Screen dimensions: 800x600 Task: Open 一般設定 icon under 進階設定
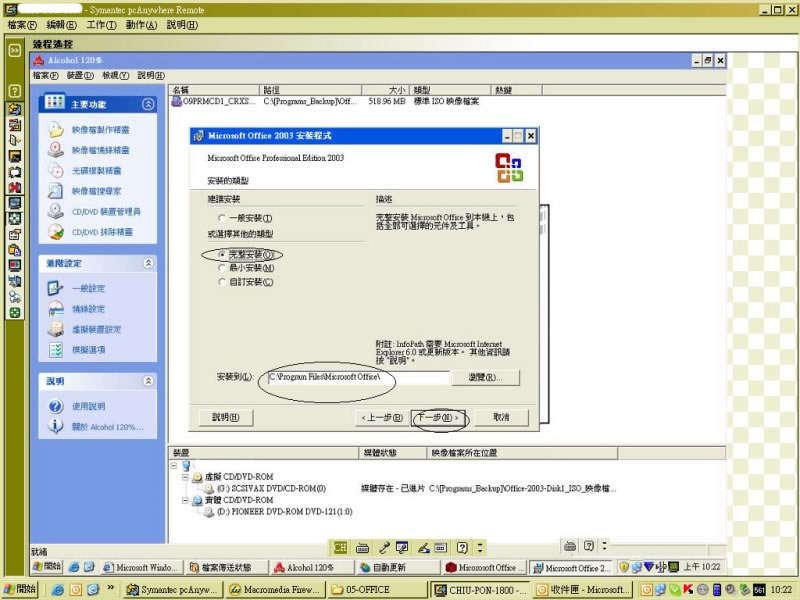click(x=56, y=288)
